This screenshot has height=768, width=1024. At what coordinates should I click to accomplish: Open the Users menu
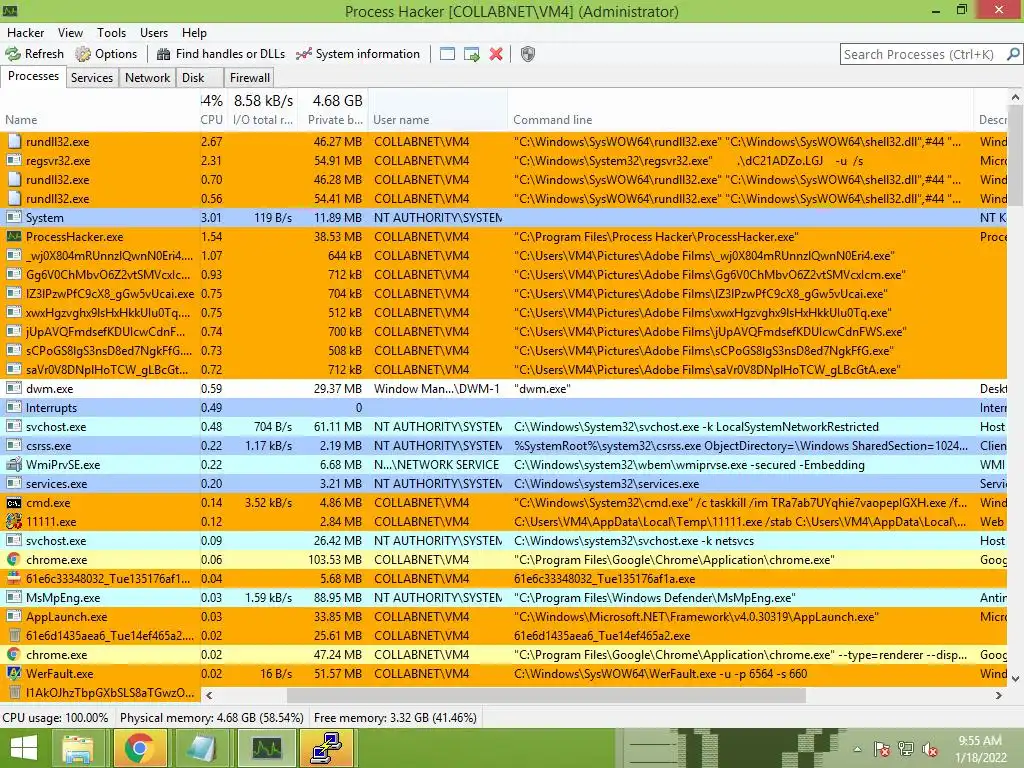[x=153, y=33]
